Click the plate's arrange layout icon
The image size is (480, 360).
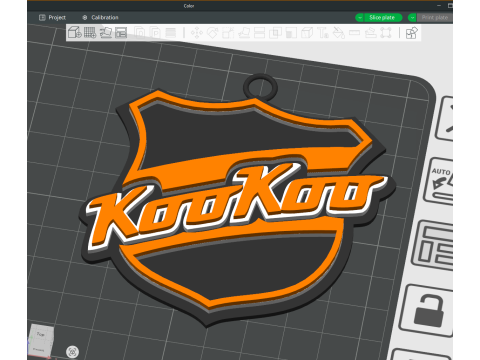coord(433,245)
